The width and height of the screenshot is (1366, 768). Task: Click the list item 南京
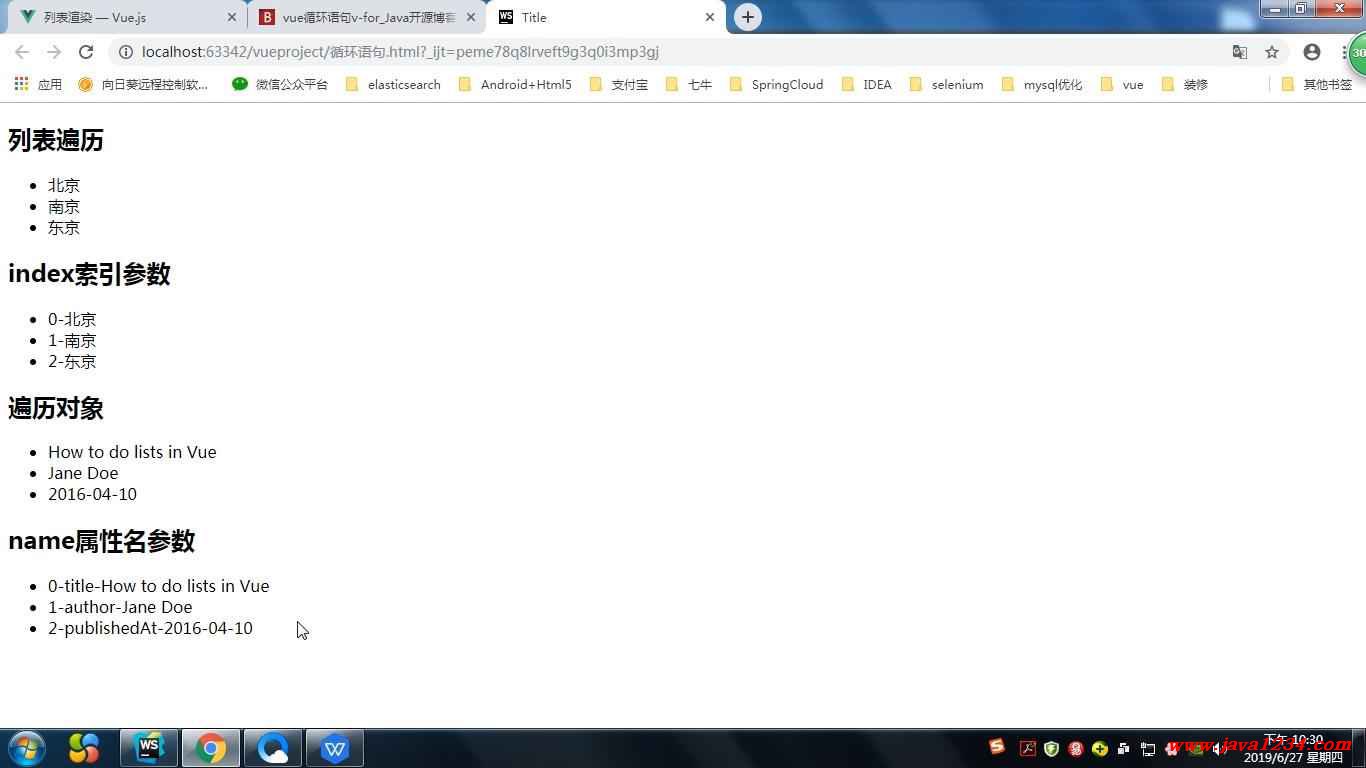pos(64,206)
